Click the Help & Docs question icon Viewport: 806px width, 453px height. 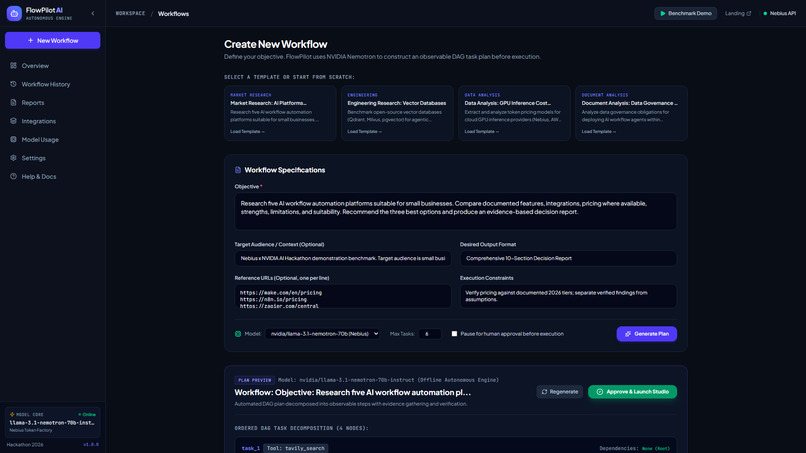tap(13, 176)
